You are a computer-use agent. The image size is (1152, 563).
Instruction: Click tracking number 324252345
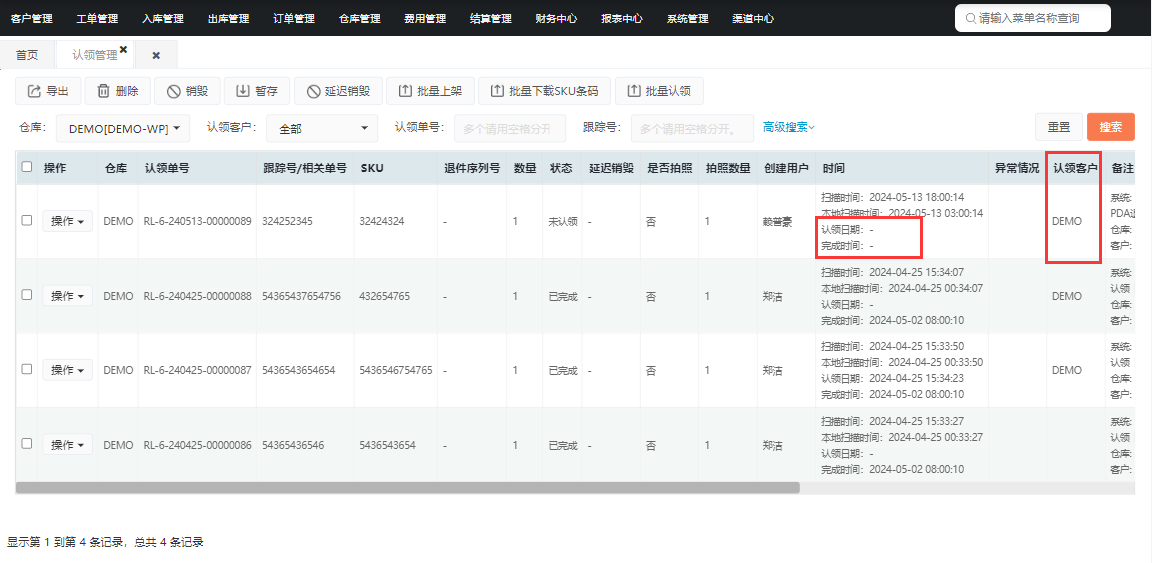(x=288, y=220)
